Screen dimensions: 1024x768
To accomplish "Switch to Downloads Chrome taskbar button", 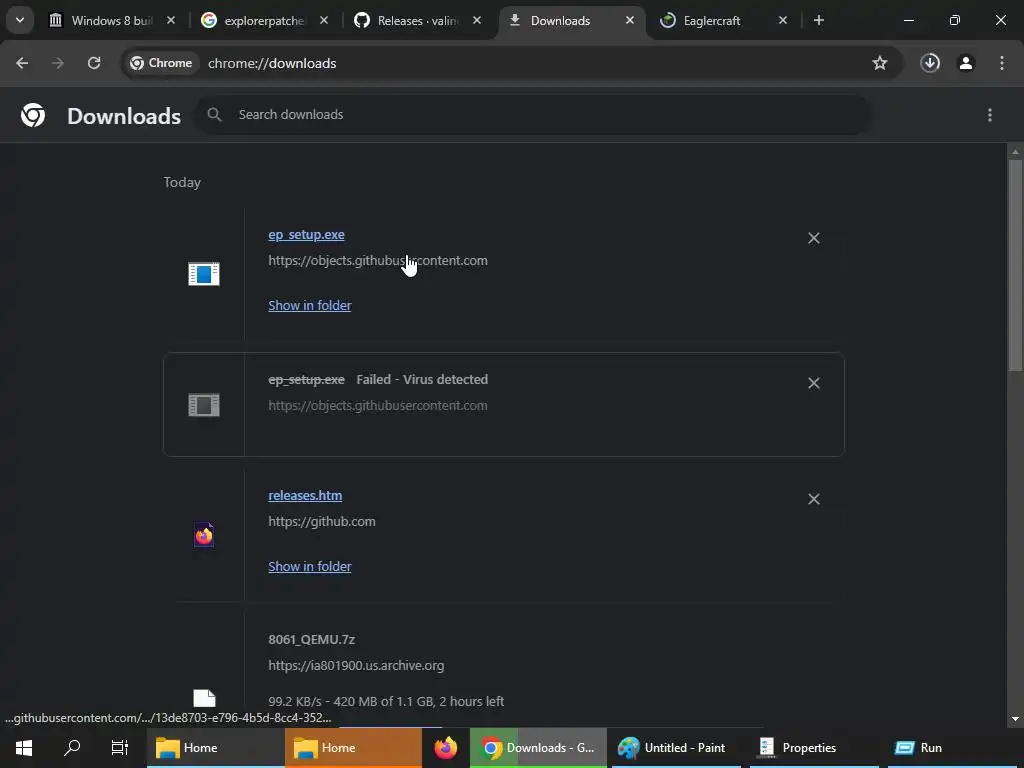I will (x=538, y=748).
